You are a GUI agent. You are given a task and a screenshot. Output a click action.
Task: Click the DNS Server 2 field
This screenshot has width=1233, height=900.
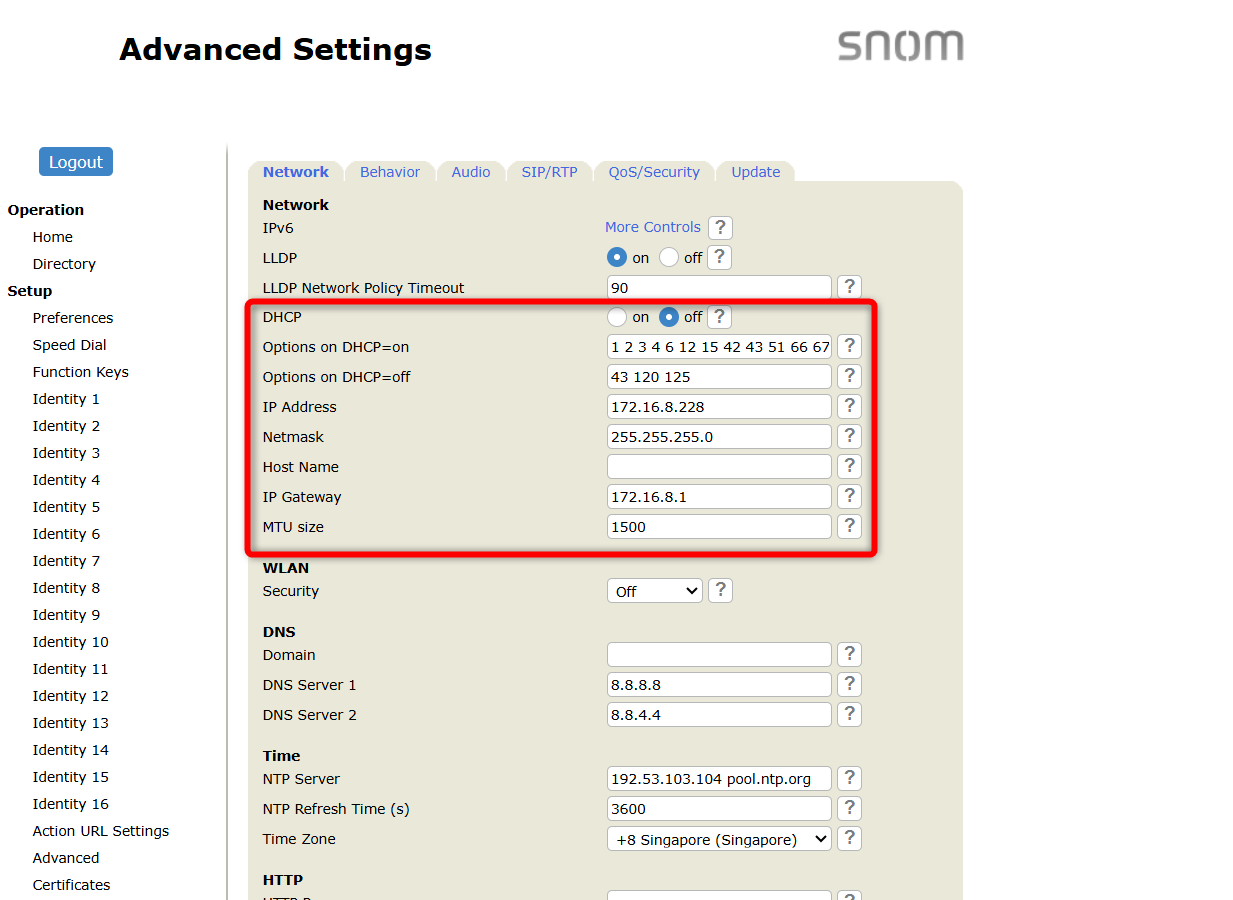point(719,715)
